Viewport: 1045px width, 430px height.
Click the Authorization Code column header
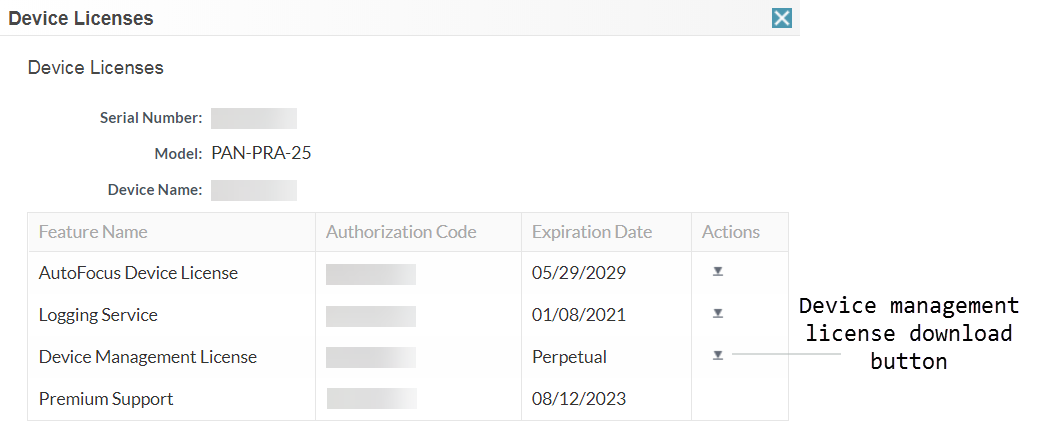(401, 232)
